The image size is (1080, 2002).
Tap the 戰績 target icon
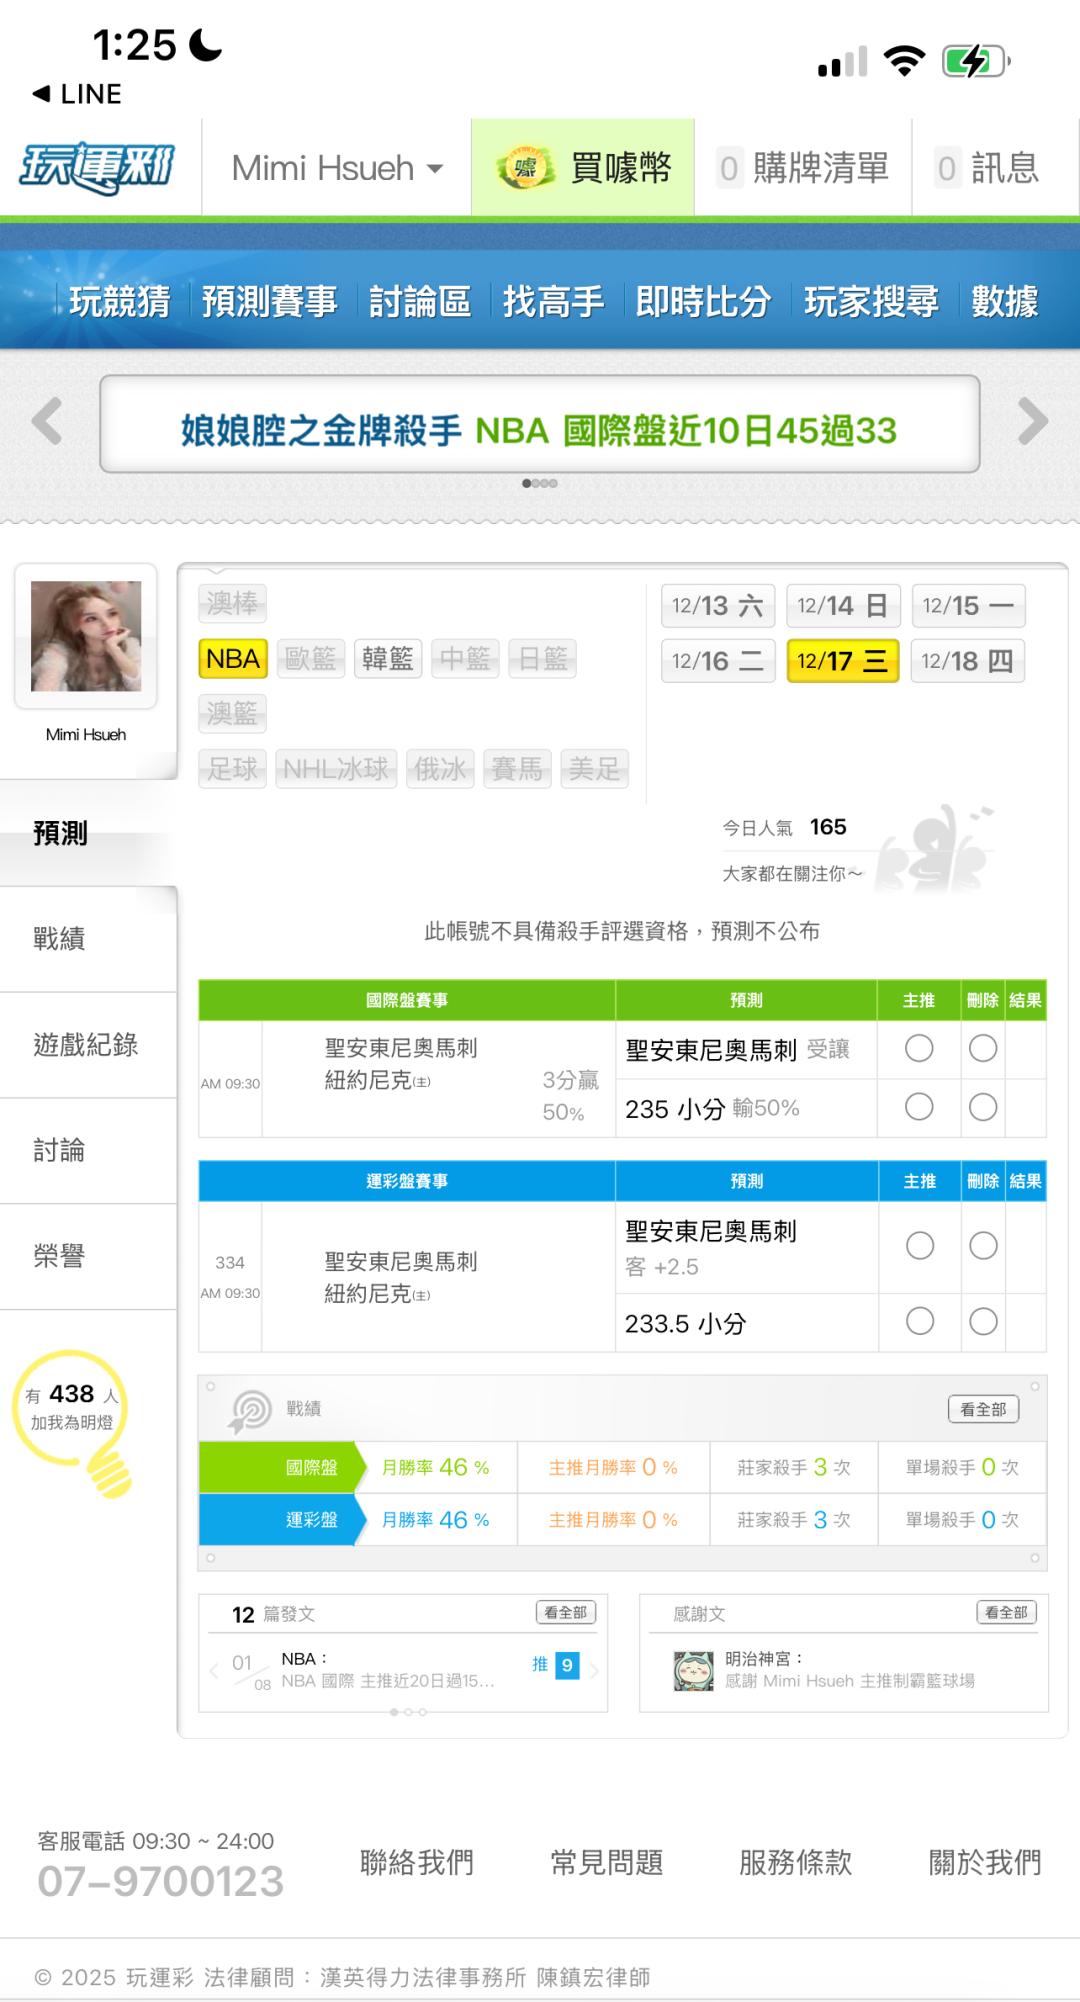tap(250, 1410)
